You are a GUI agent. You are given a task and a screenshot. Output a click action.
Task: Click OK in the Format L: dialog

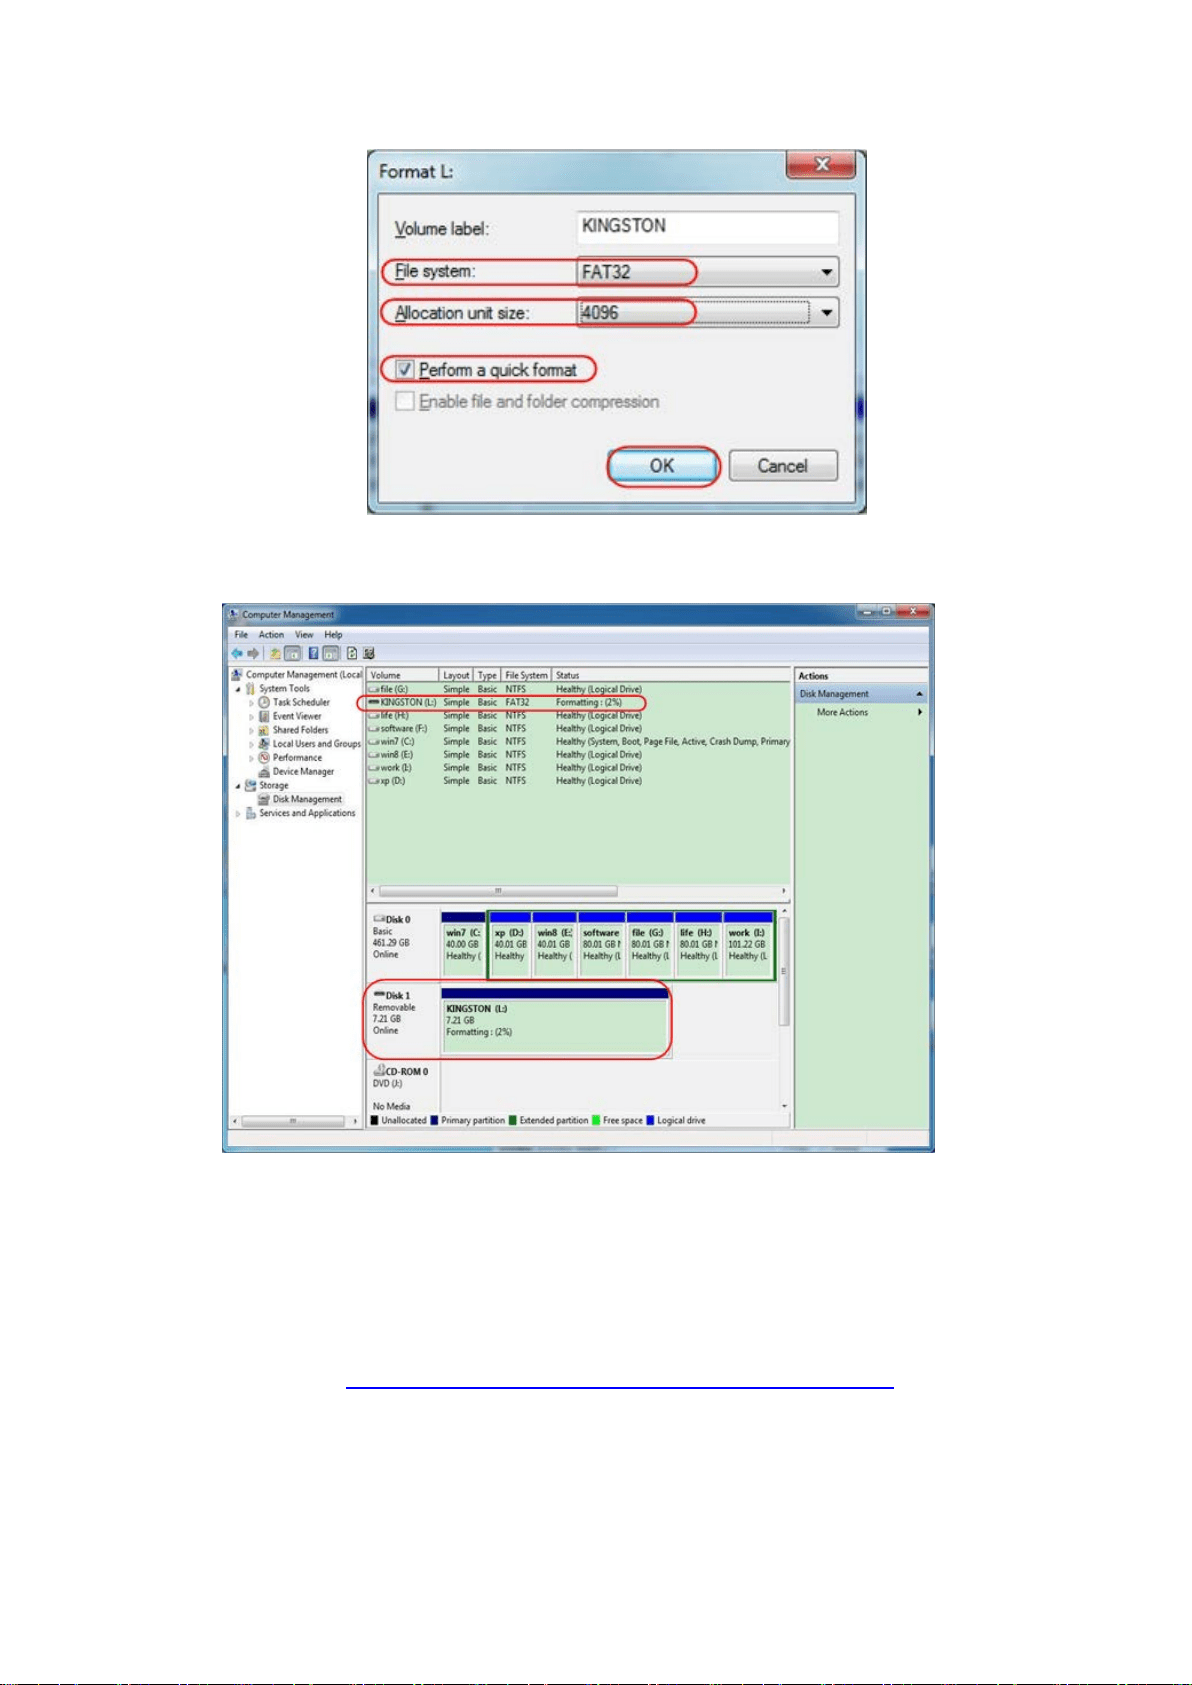[x=662, y=466]
